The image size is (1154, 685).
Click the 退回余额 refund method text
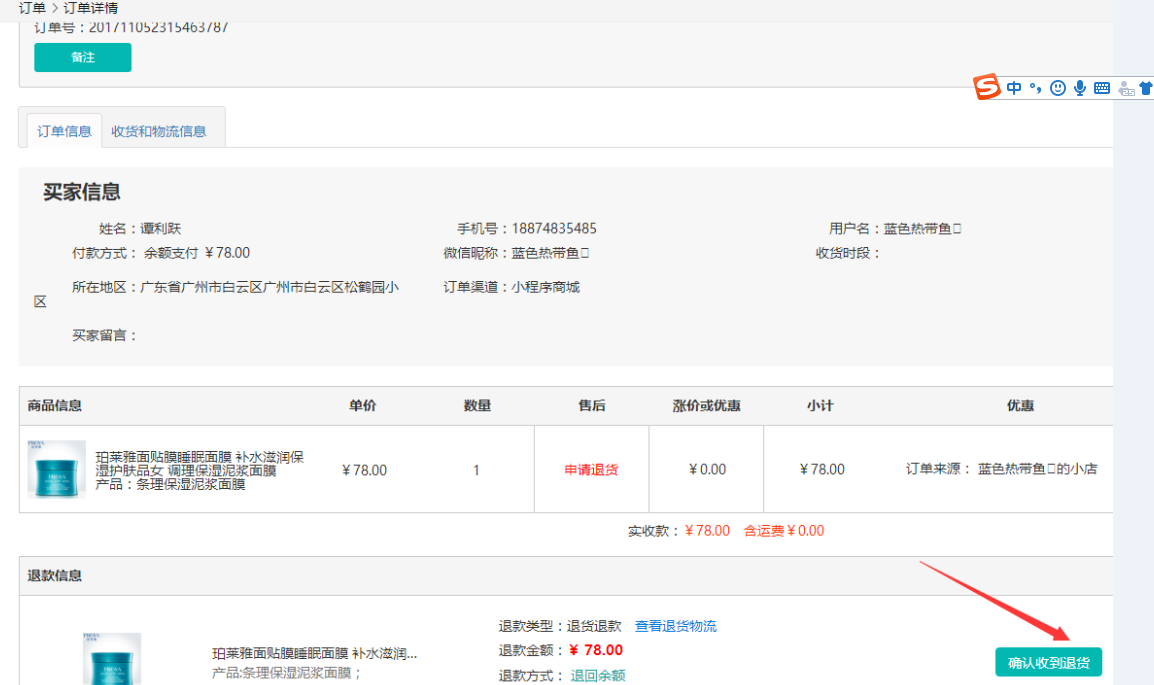coord(598,675)
